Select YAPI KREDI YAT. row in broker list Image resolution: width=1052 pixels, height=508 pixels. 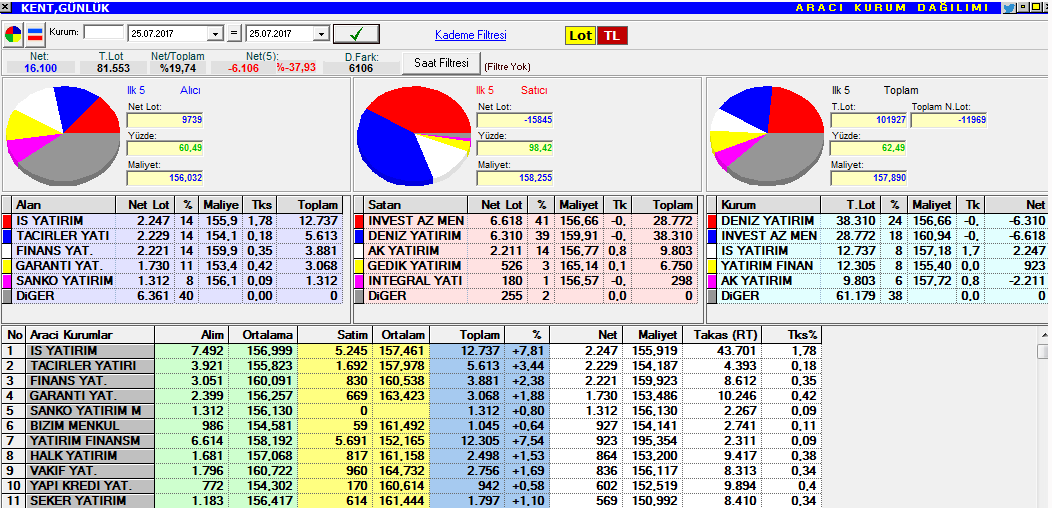412,485
